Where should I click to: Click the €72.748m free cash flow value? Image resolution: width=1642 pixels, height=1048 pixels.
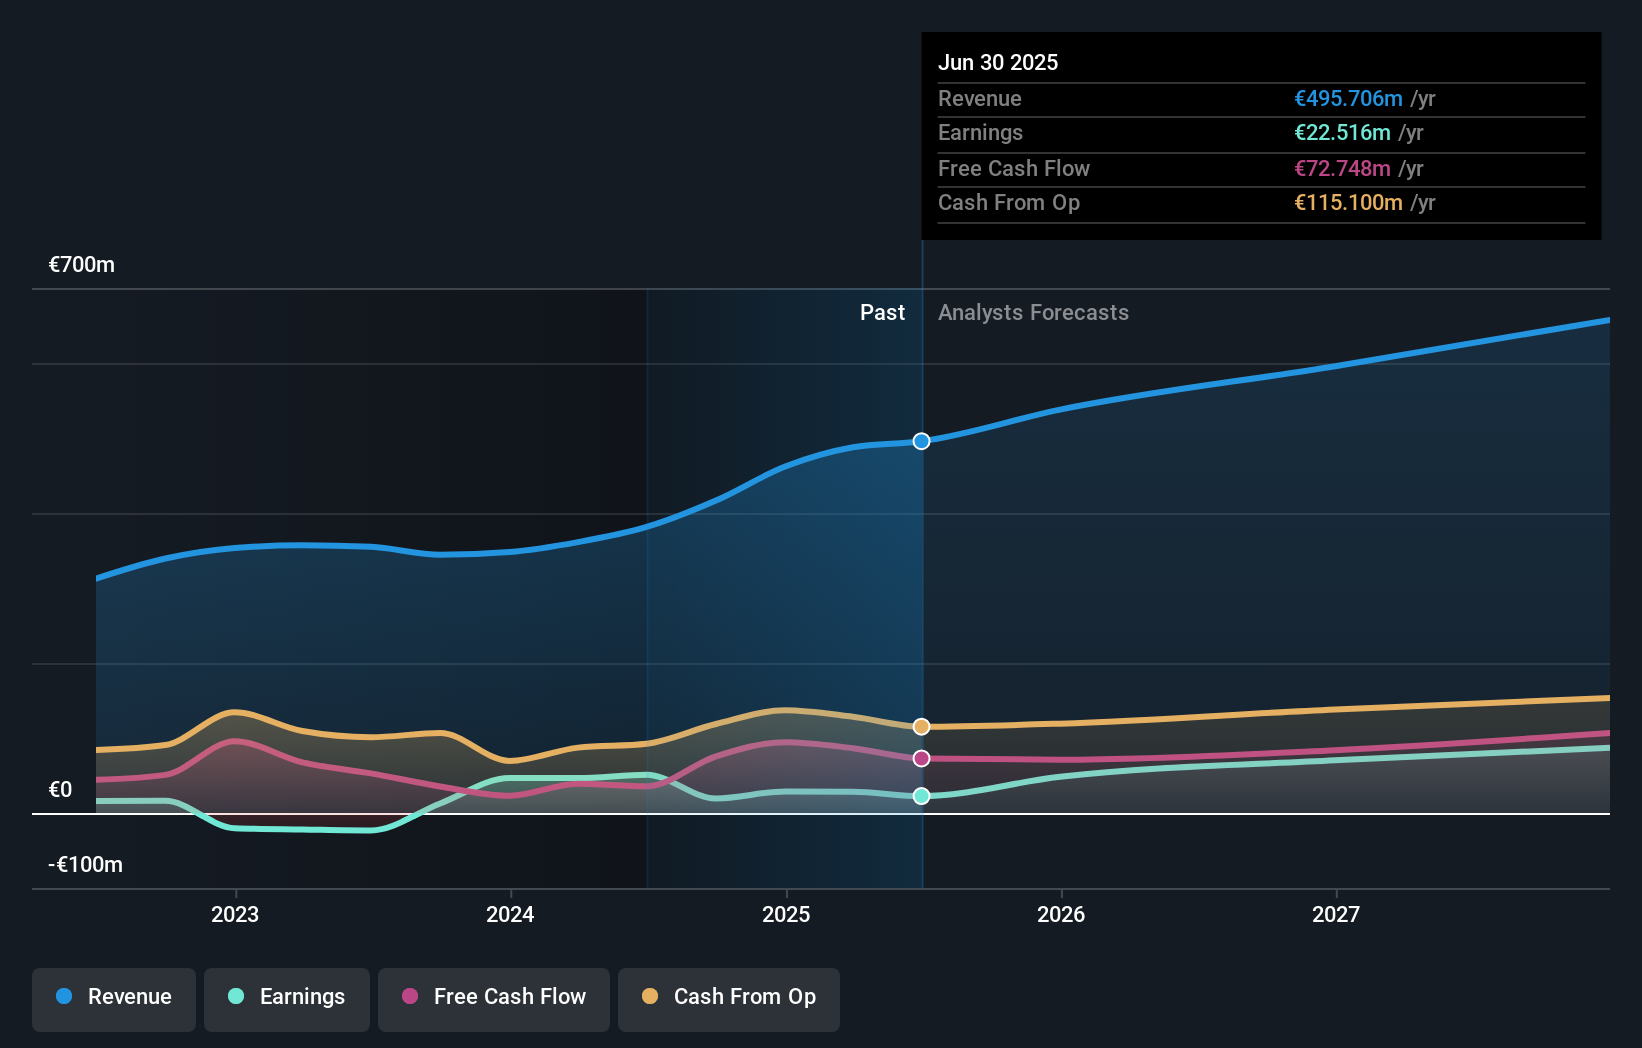click(1342, 169)
